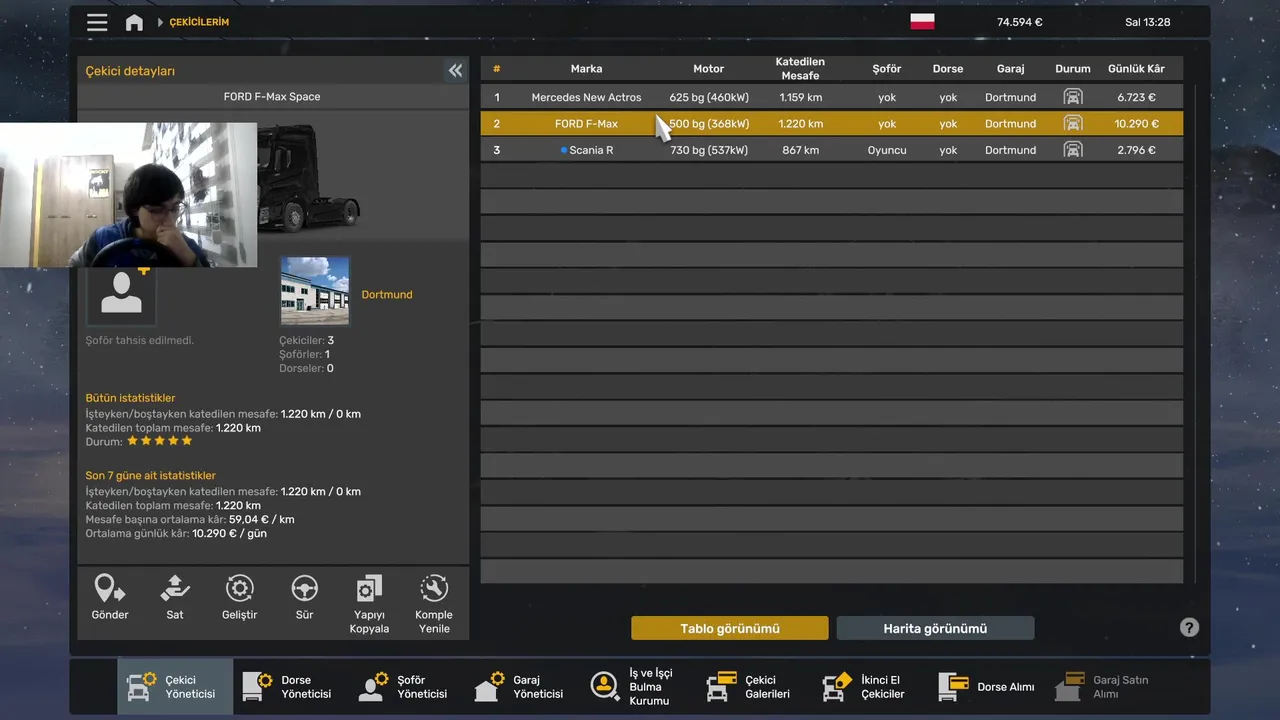Image resolution: width=1280 pixels, height=720 pixels.
Task: Select the FORD F-Max row
Action: coord(831,124)
